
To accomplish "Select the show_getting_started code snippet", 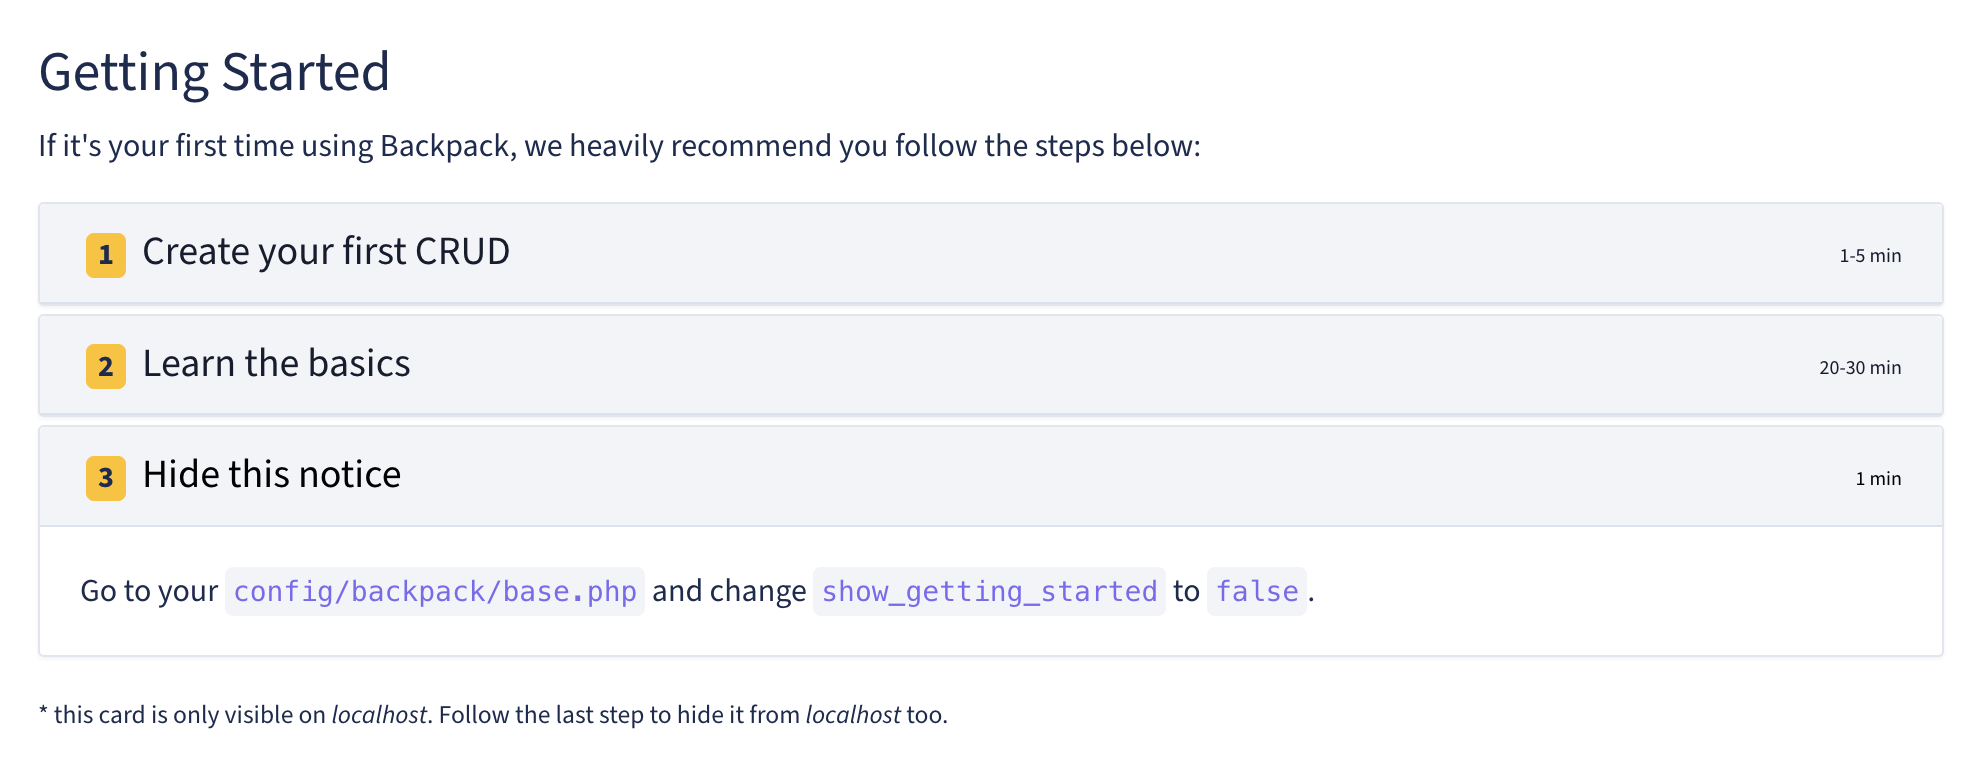I will pyautogui.click(x=988, y=591).
